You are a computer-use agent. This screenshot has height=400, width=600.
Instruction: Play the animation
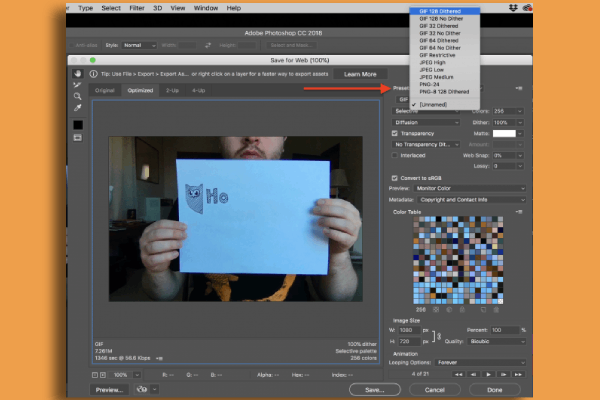click(488, 374)
